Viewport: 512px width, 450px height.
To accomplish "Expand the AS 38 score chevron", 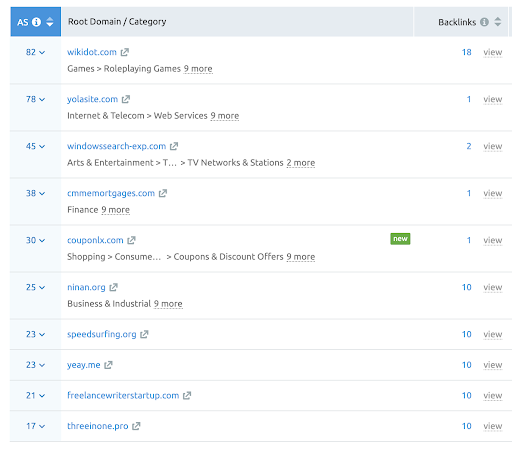I will pyautogui.click(x=42, y=193).
